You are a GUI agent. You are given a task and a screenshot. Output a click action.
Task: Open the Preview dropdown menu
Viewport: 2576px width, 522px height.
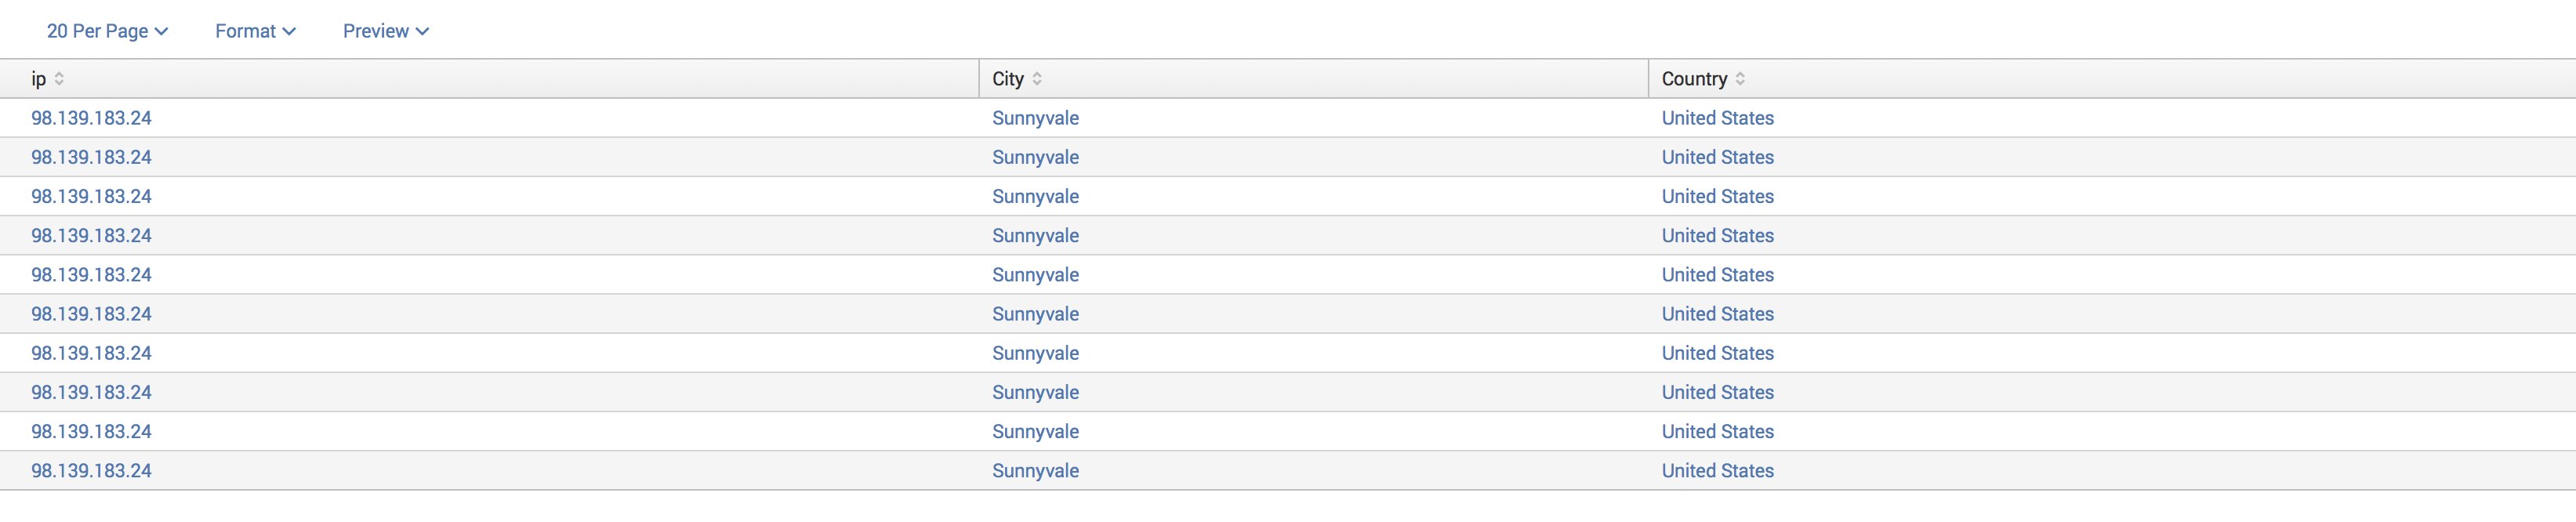coord(385,31)
